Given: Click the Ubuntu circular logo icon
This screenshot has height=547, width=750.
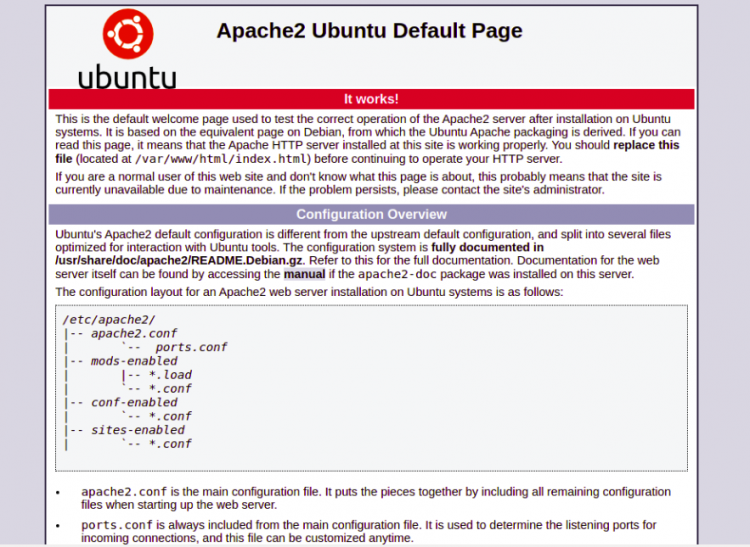Looking at the screenshot, I should [128, 33].
